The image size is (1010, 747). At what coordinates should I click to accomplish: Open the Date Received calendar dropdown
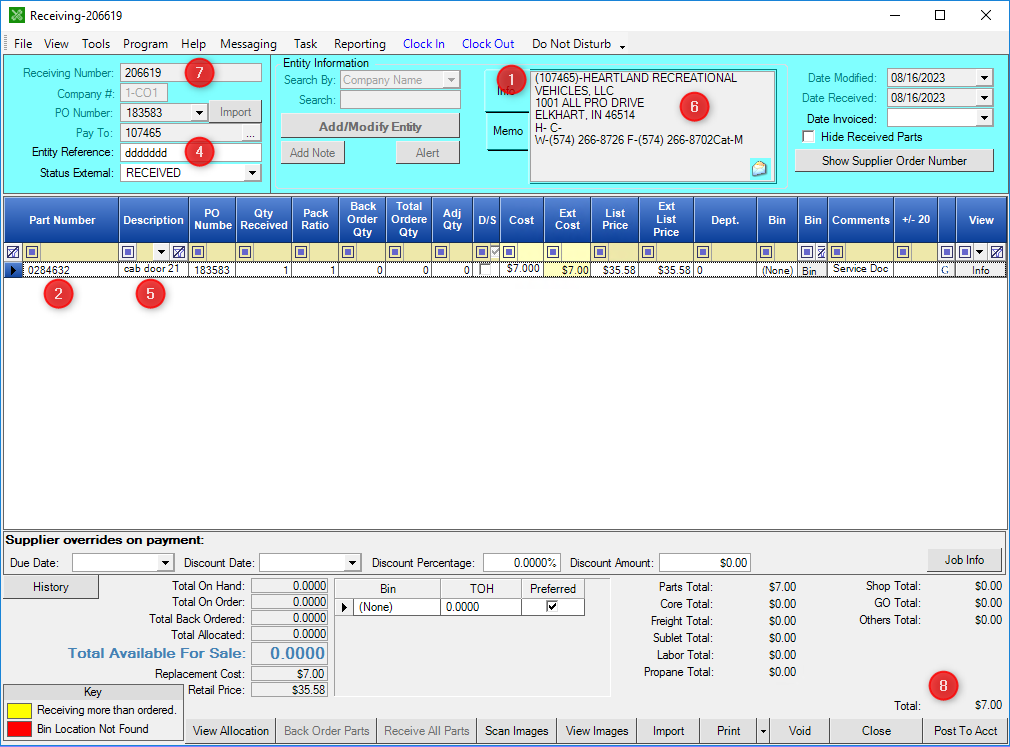pyautogui.click(x=984, y=98)
